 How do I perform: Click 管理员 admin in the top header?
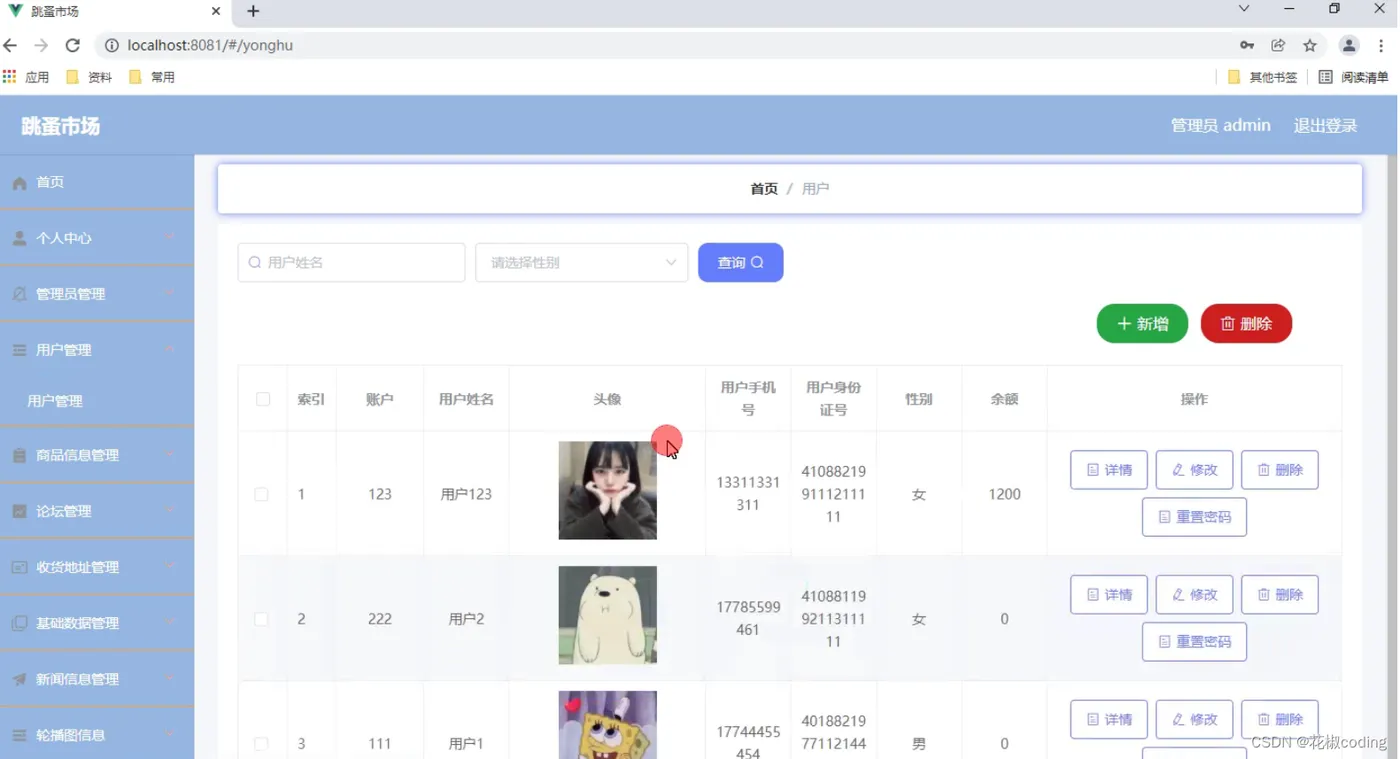tap(1220, 126)
